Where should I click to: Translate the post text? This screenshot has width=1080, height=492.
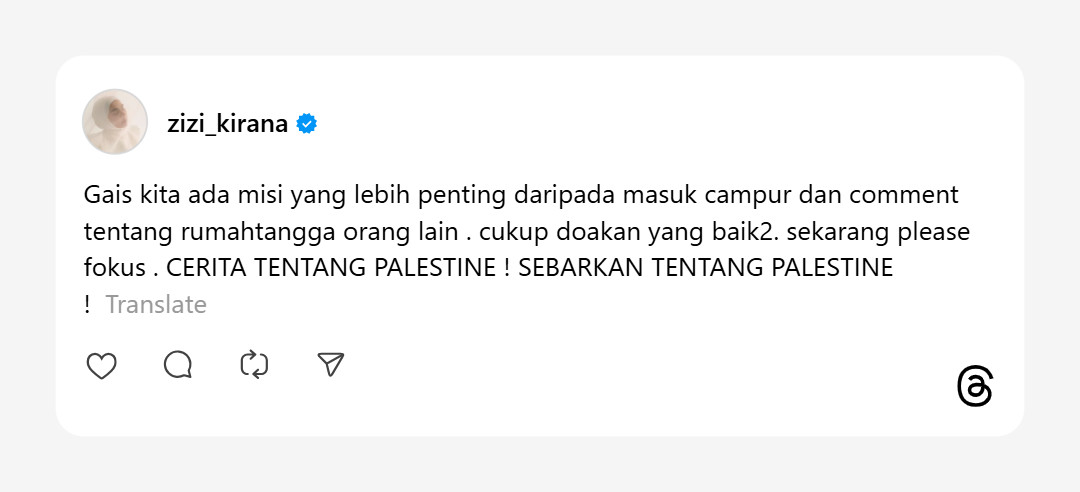pyautogui.click(x=156, y=305)
